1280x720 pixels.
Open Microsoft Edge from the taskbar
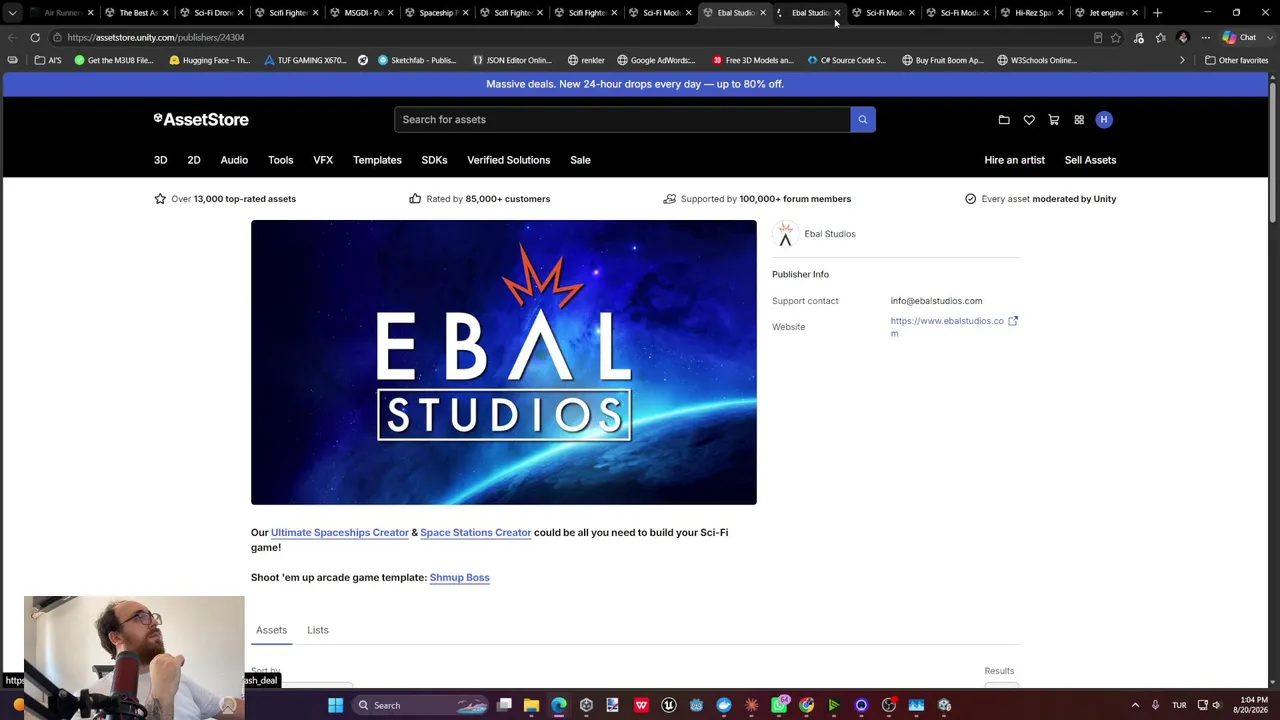click(558, 705)
